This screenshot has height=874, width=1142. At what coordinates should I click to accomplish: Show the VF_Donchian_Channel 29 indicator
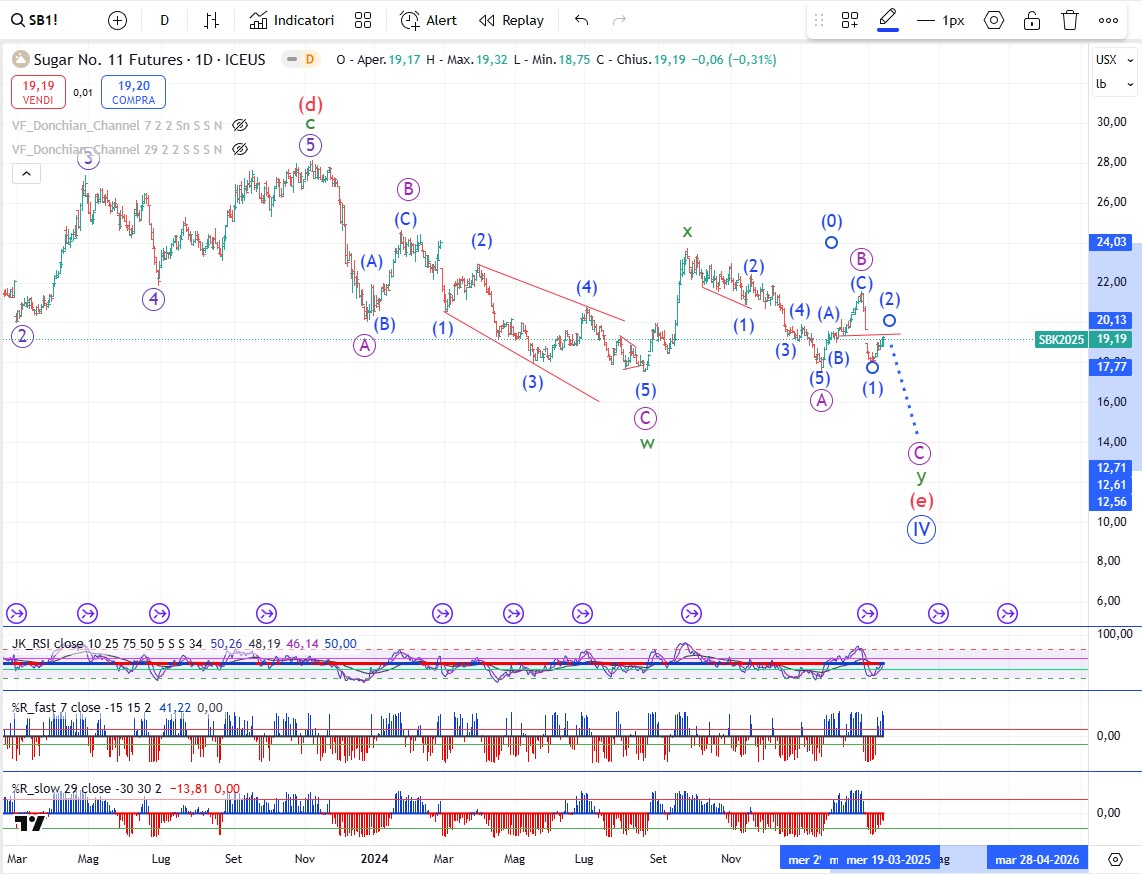pyautogui.click(x=240, y=149)
